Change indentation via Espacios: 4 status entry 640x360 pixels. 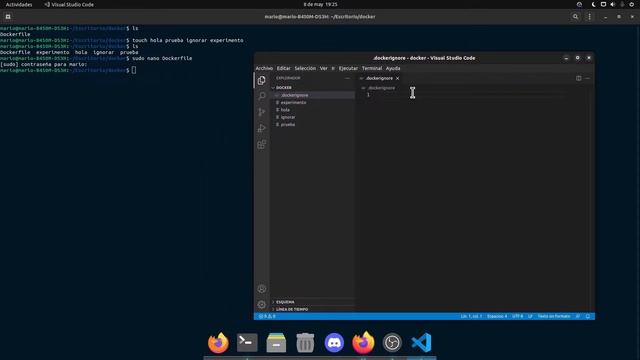click(497, 316)
